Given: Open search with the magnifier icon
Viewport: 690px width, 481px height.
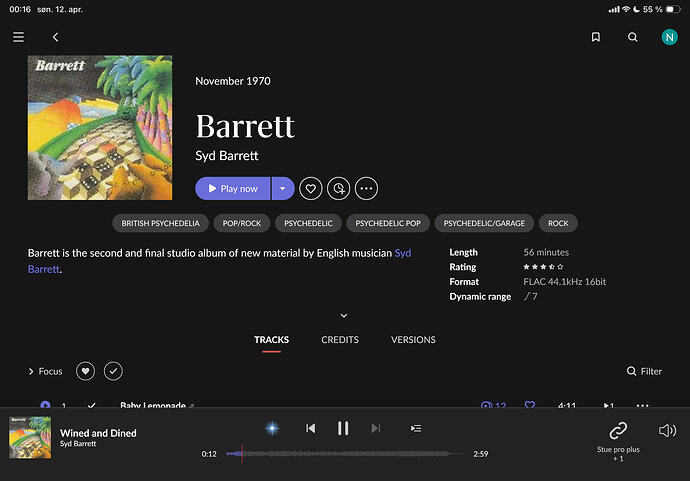Looking at the screenshot, I should pos(632,37).
